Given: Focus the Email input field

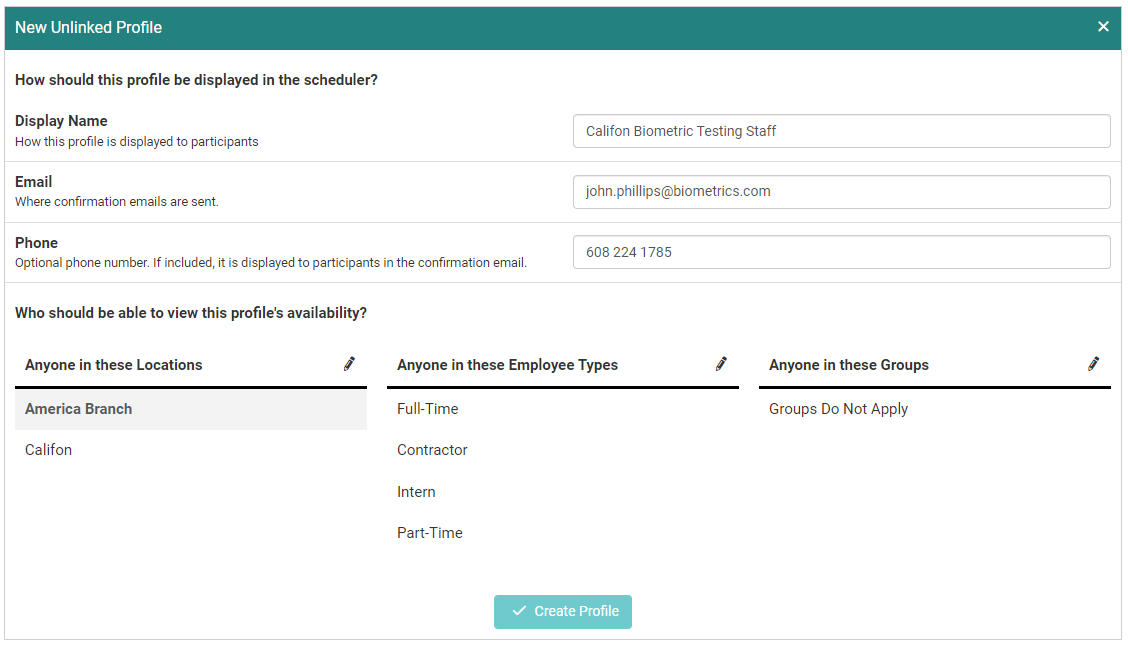Looking at the screenshot, I should pyautogui.click(x=841, y=192).
